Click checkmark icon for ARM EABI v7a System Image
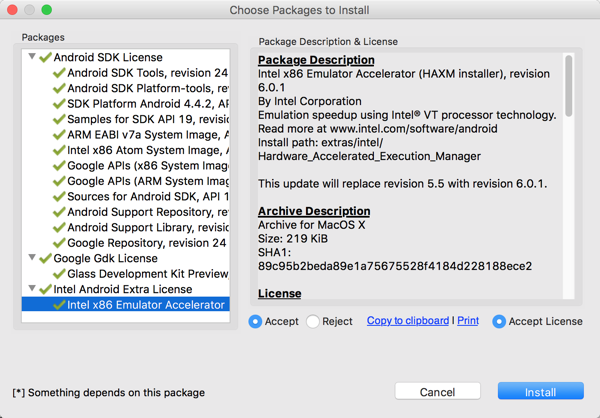 click(x=59, y=135)
